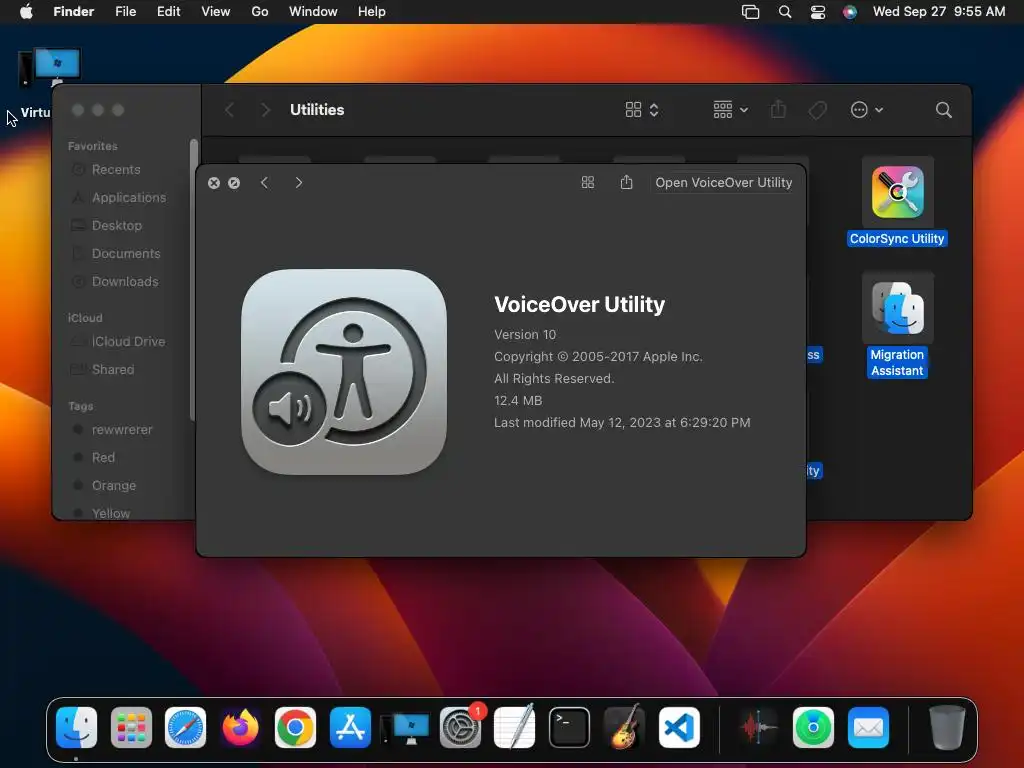Select the Migration Assistant icon in Finder

click(898, 308)
